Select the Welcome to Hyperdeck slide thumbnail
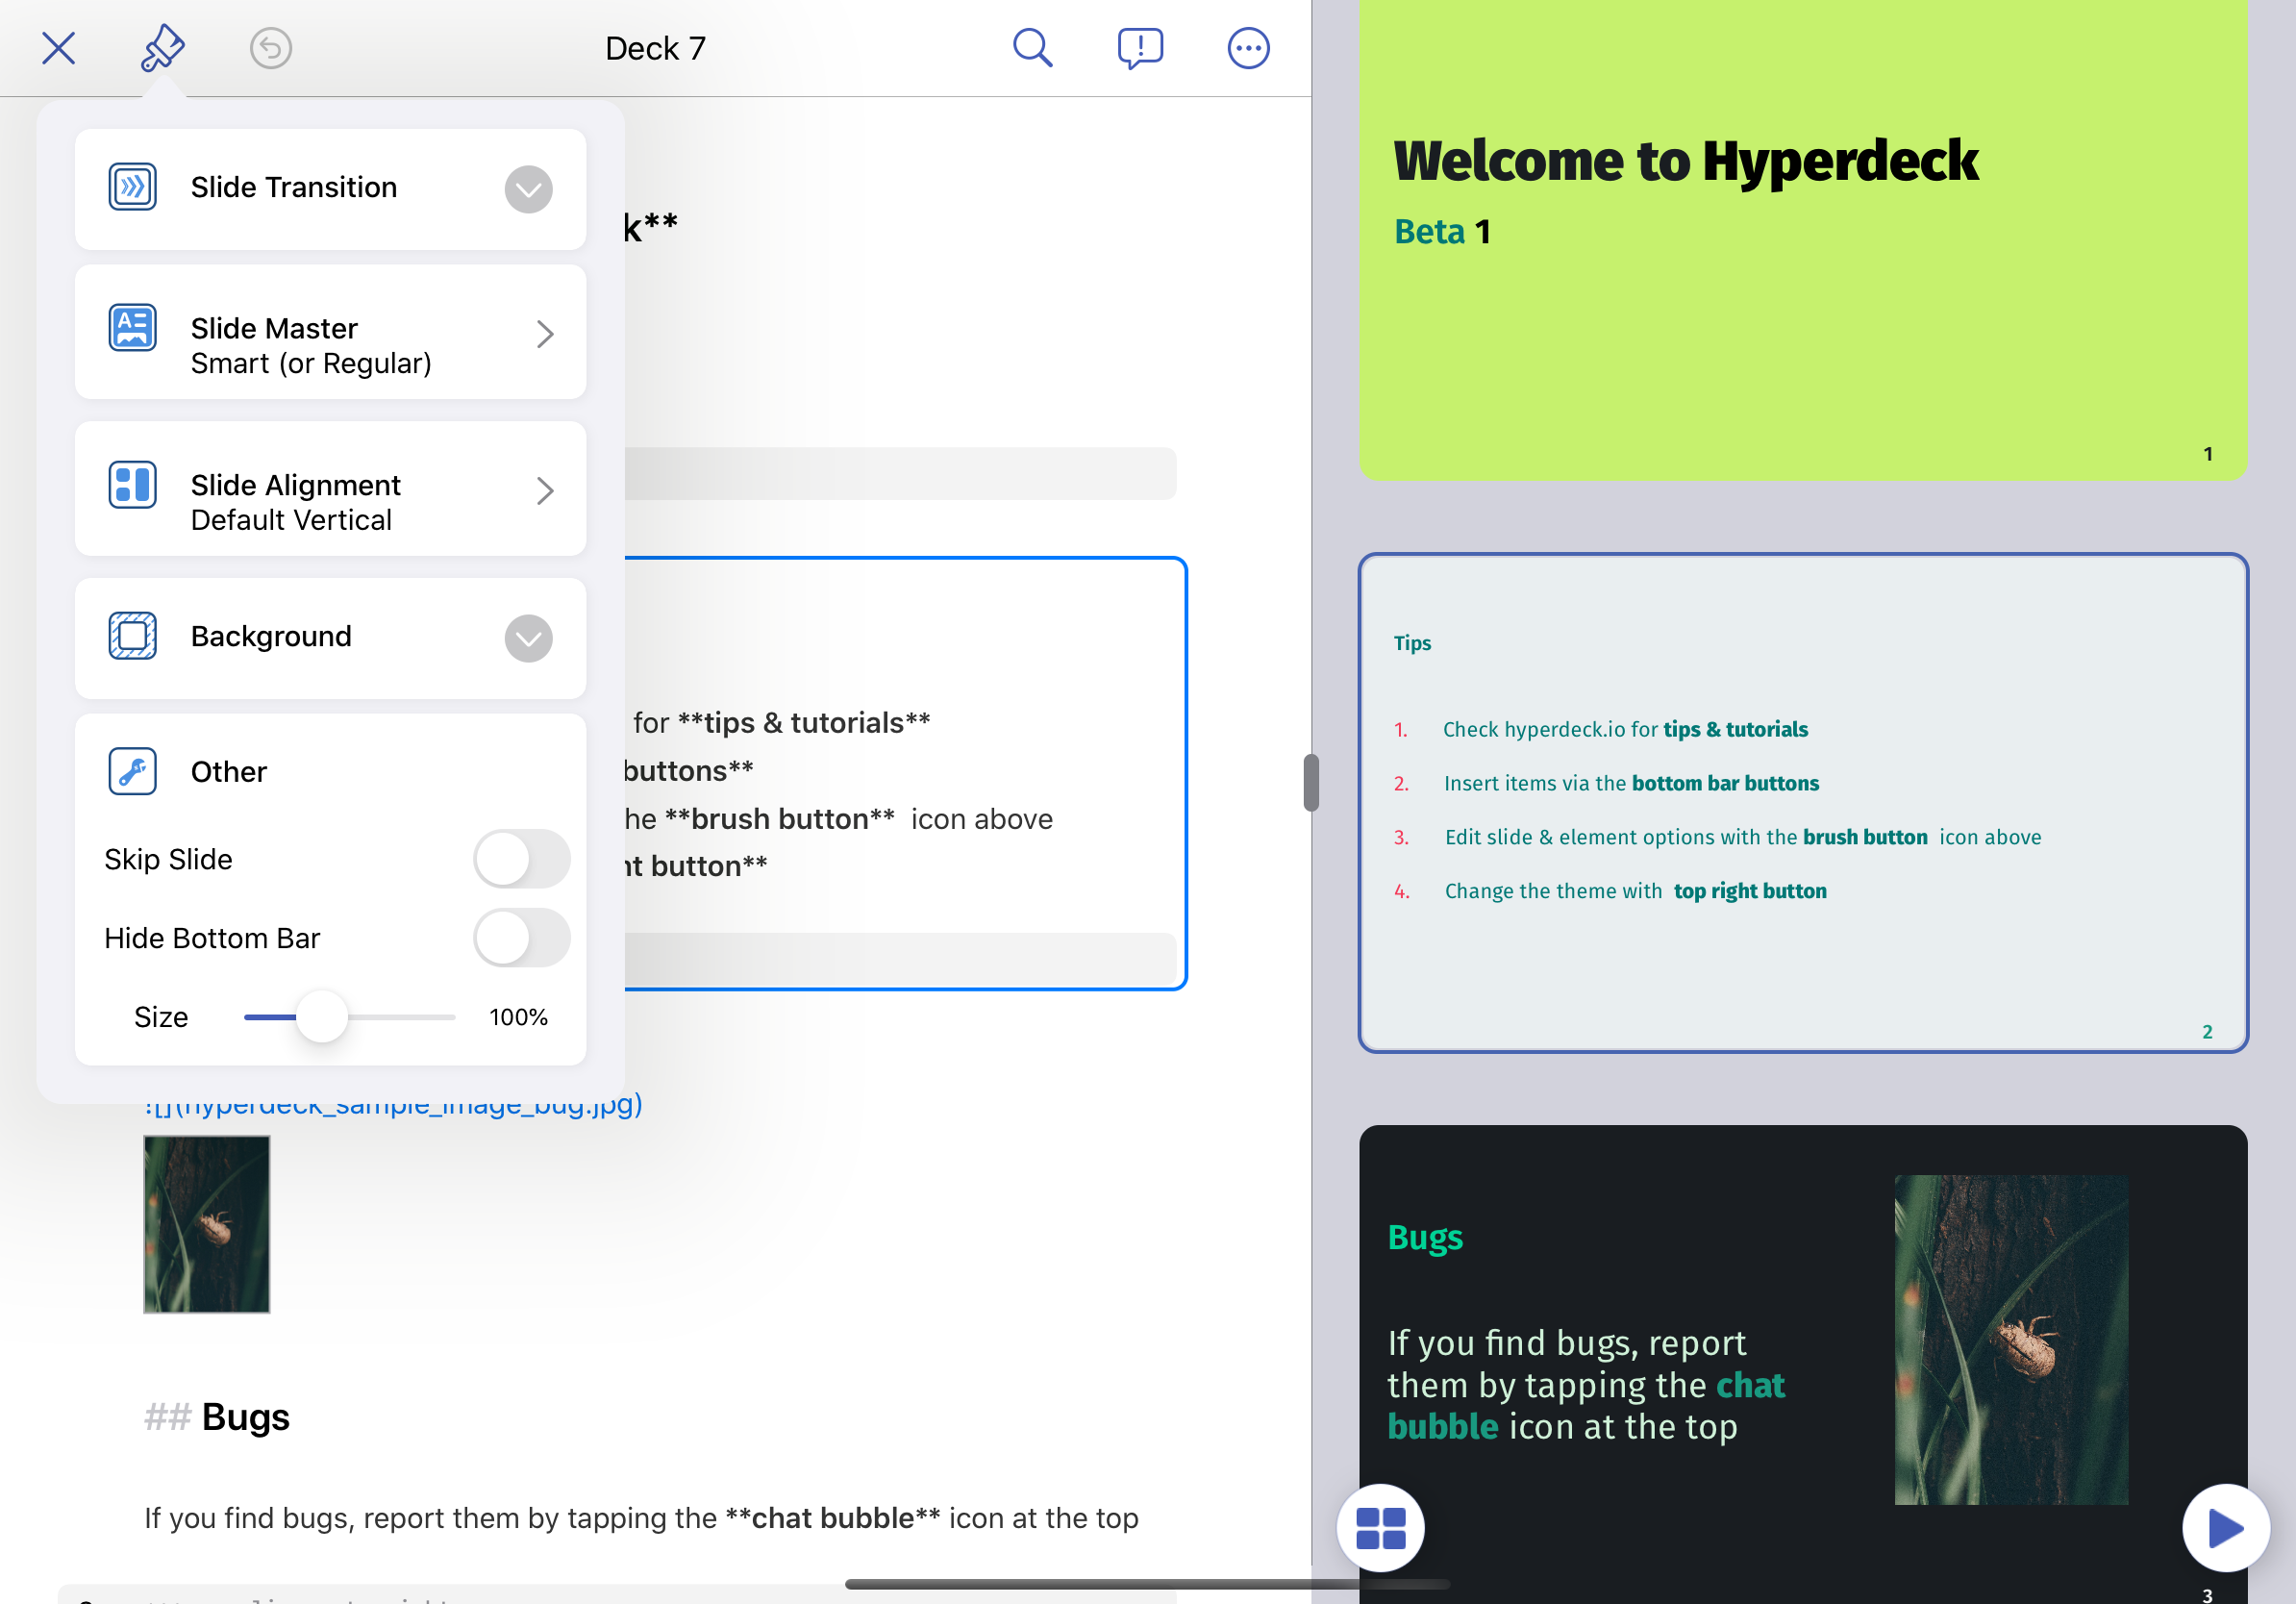Image resolution: width=2296 pixels, height=1604 pixels. [1802, 240]
